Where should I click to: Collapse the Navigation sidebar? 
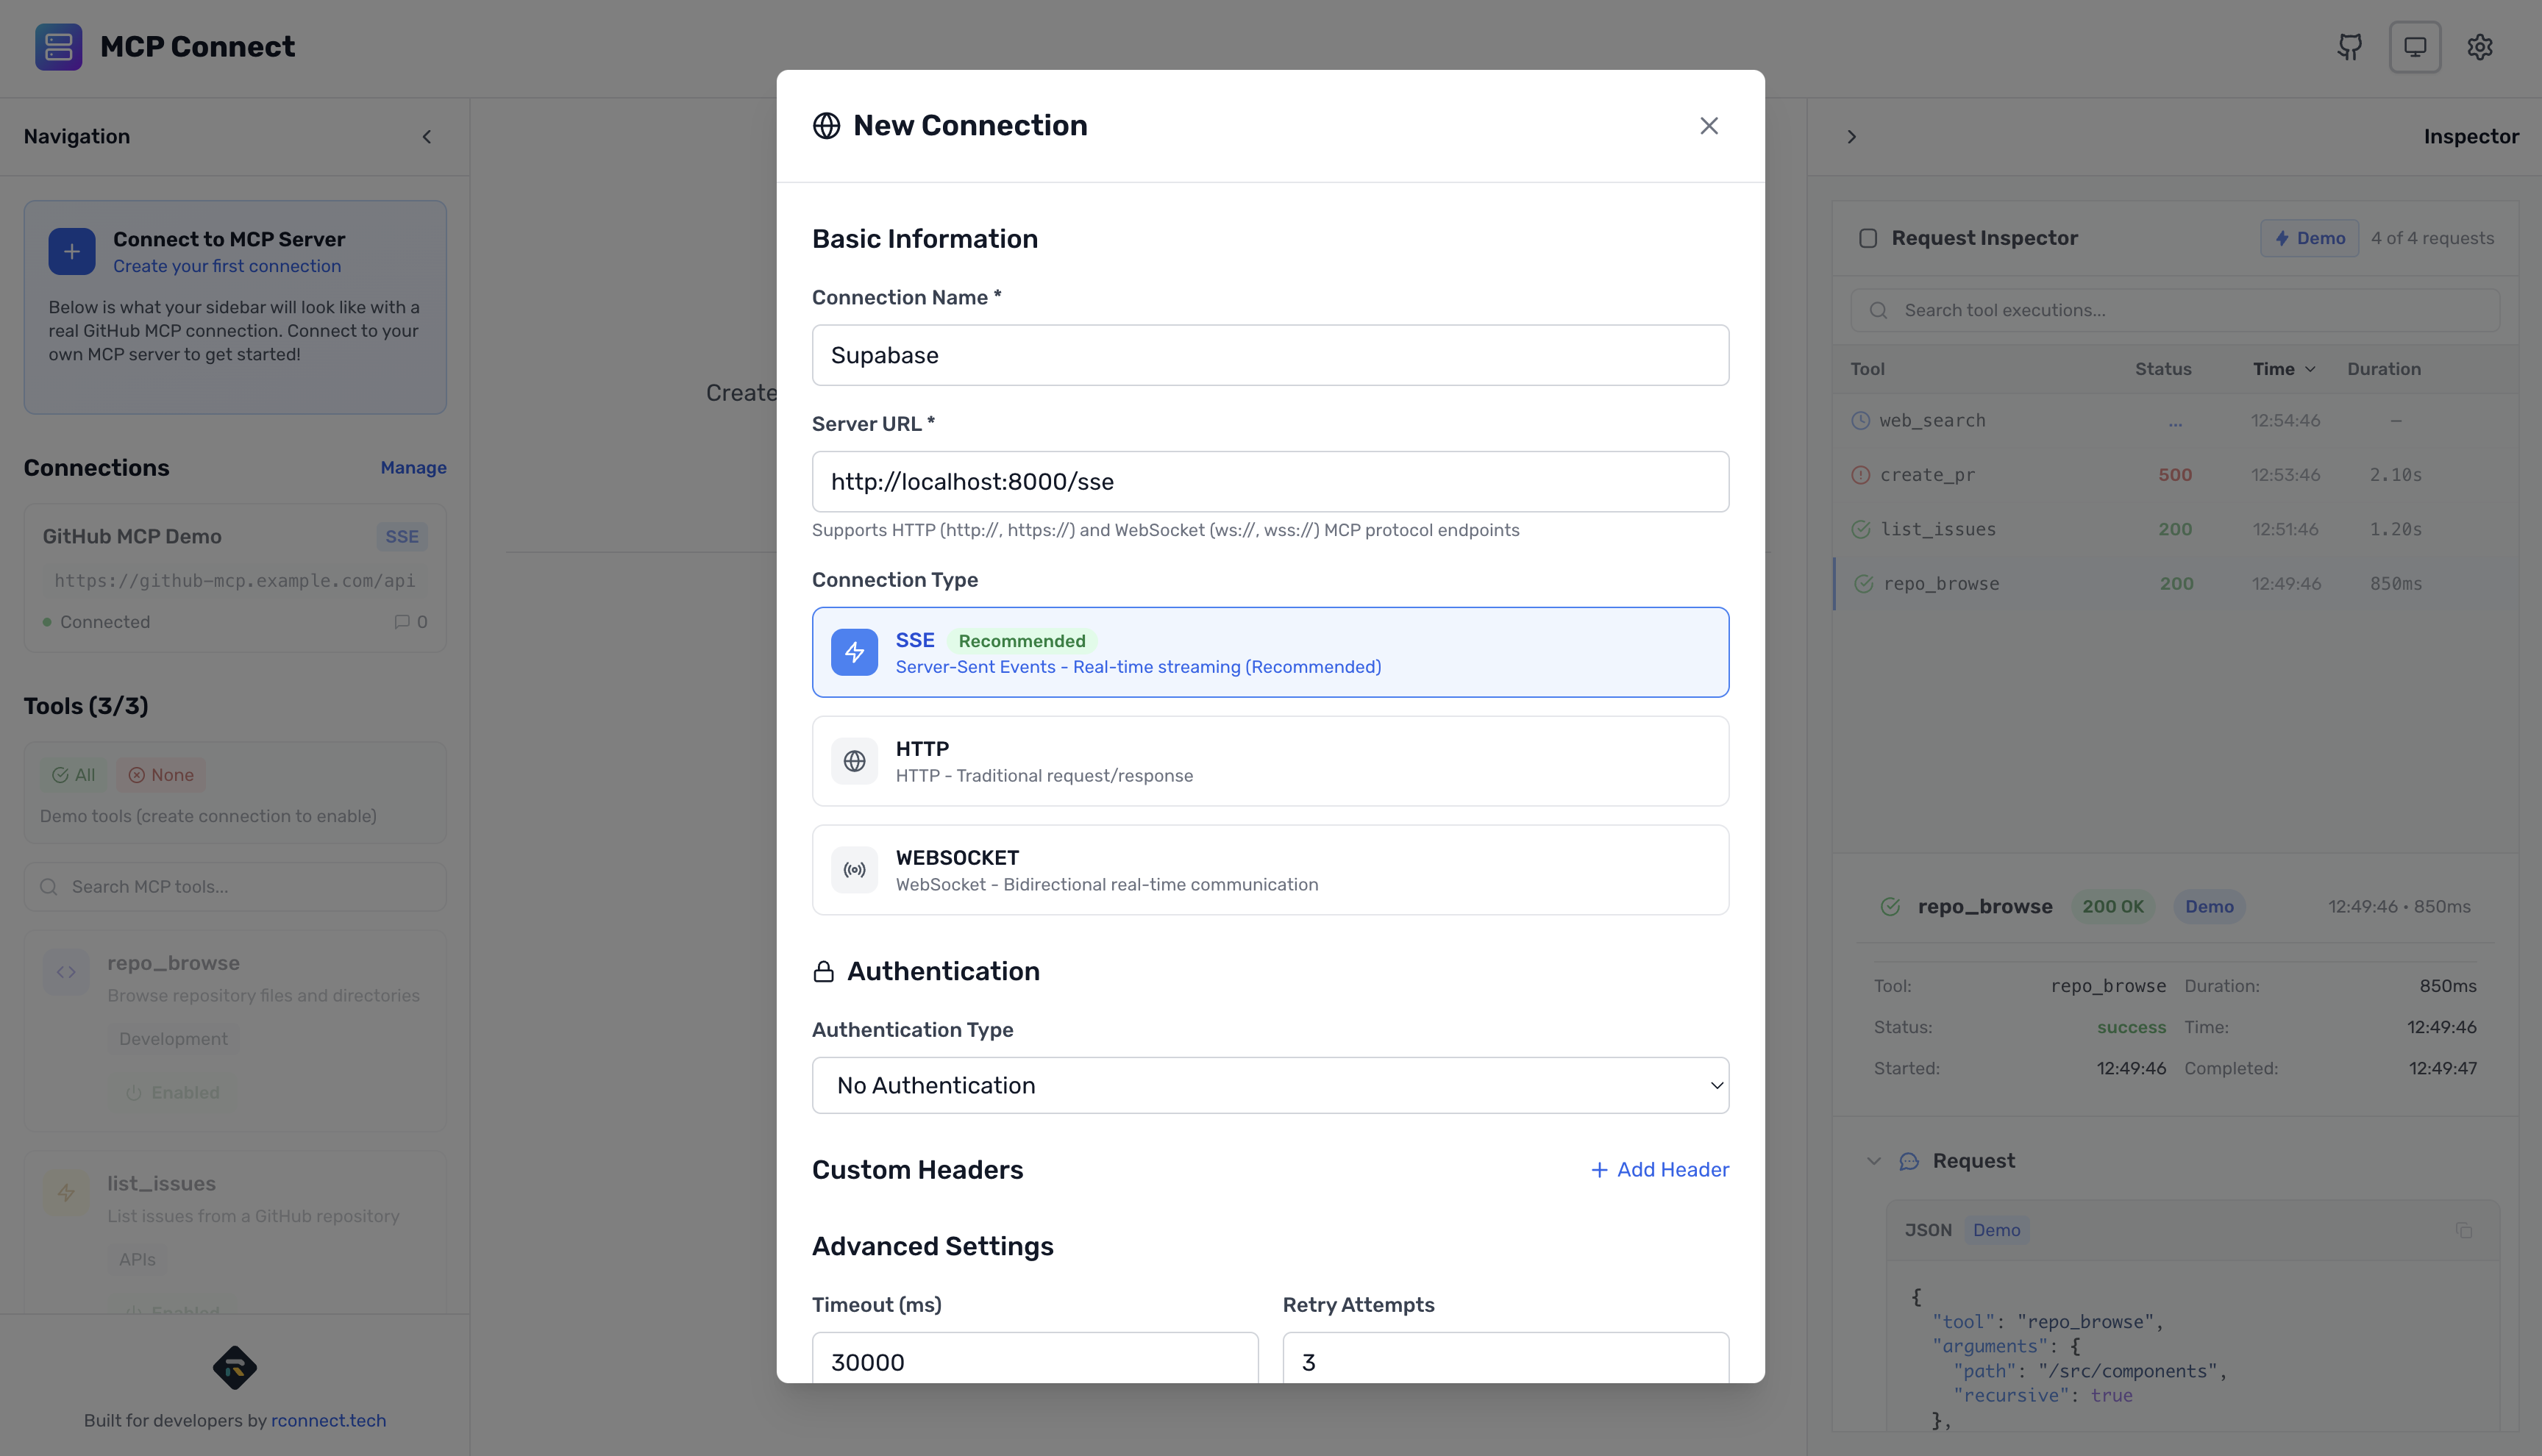pos(427,136)
